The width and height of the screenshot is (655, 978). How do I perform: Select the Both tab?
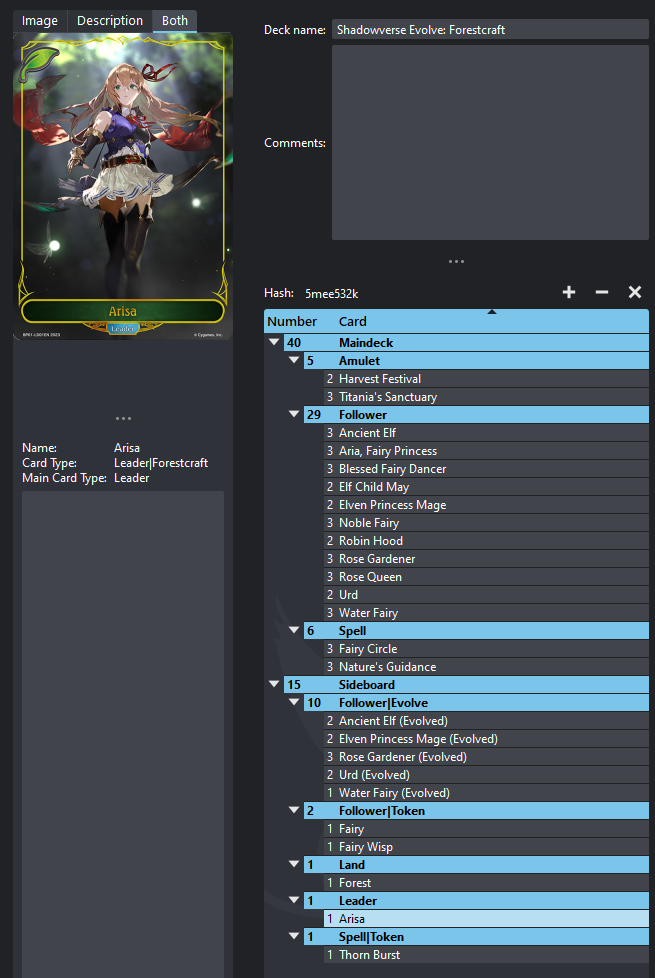(x=175, y=21)
